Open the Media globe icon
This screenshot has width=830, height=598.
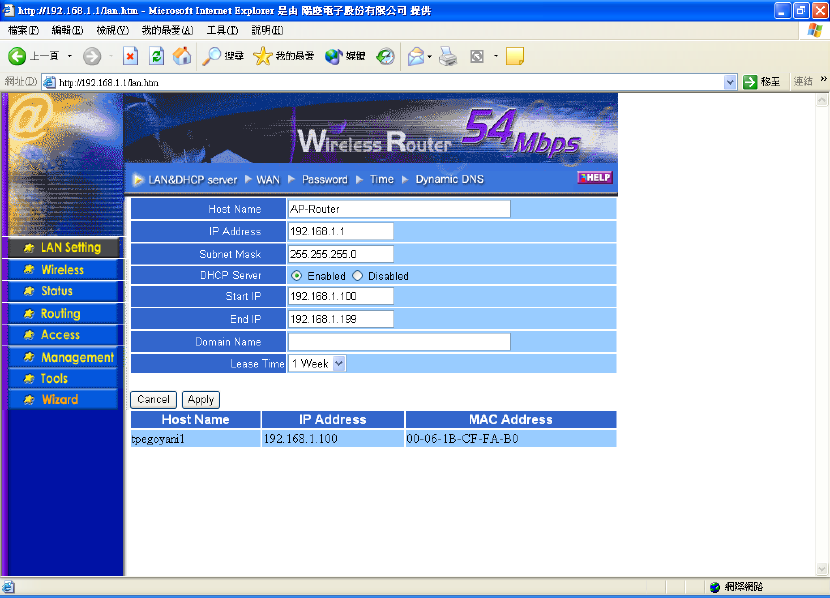333,56
